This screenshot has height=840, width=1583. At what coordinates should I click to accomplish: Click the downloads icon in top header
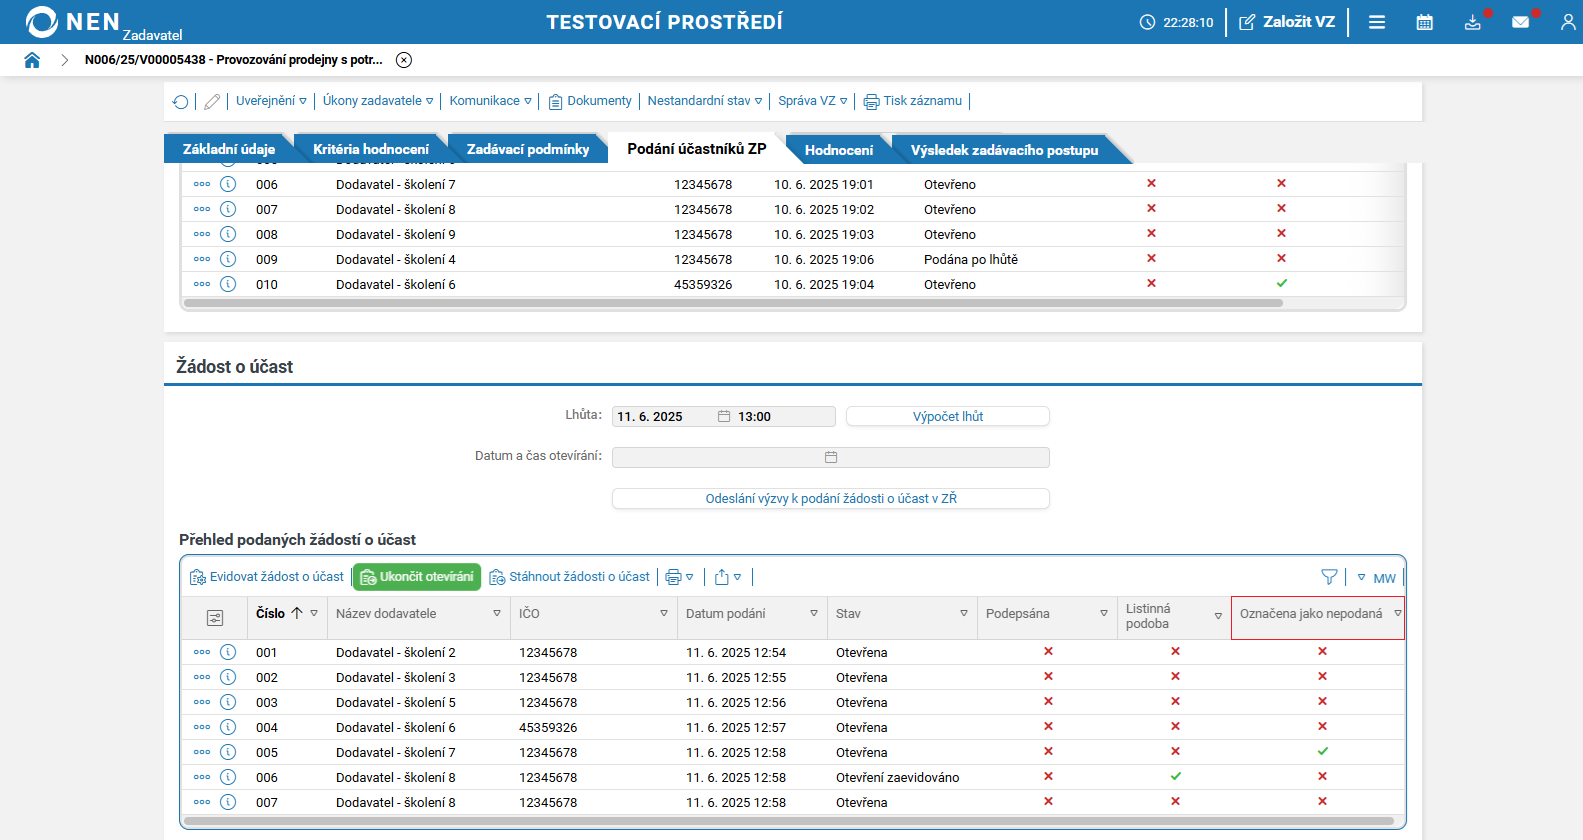tap(1472, 22)
